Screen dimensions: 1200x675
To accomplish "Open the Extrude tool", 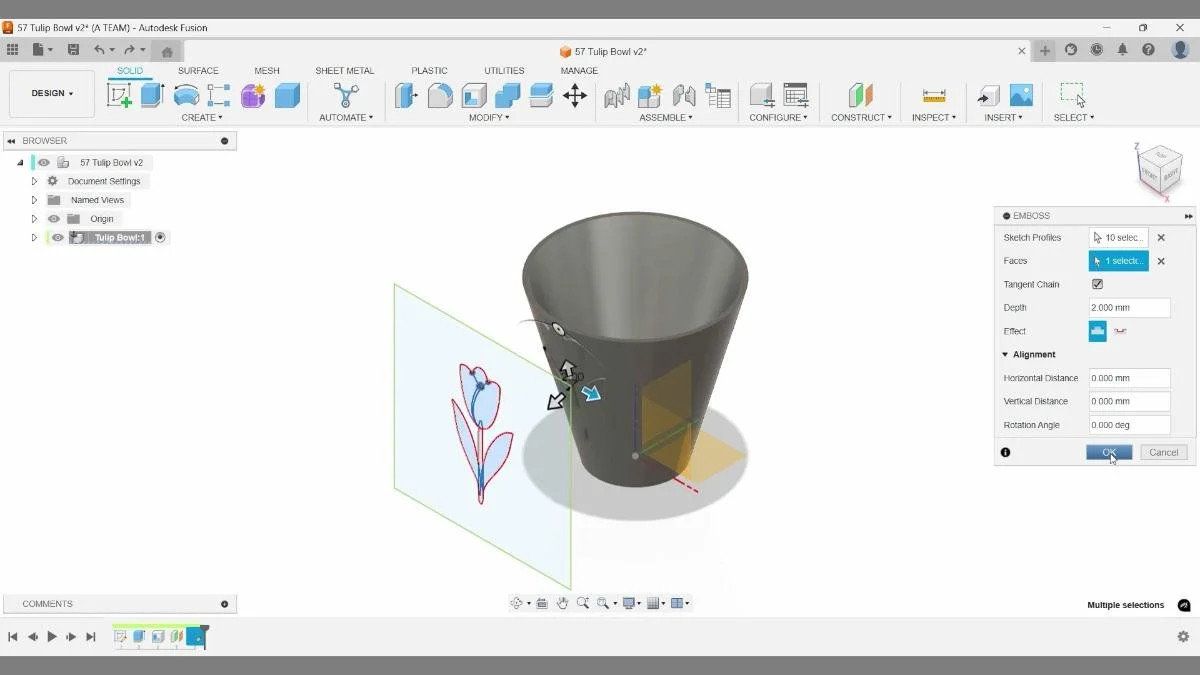I will point(150,95).
